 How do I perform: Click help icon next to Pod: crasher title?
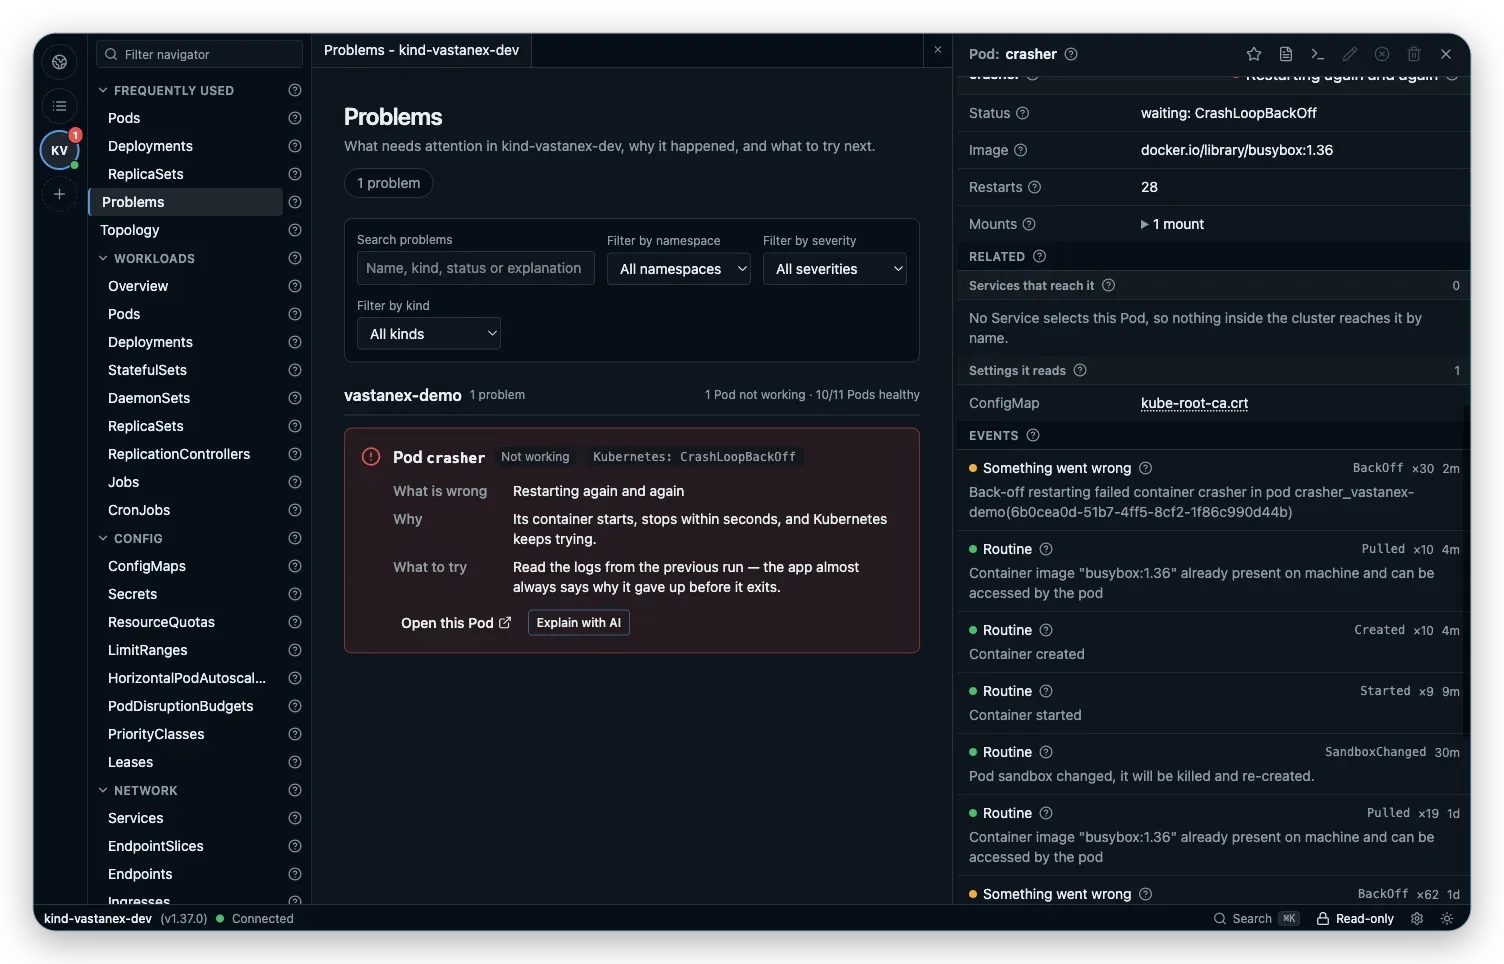pyautogui.click(x=1071, y=54)
